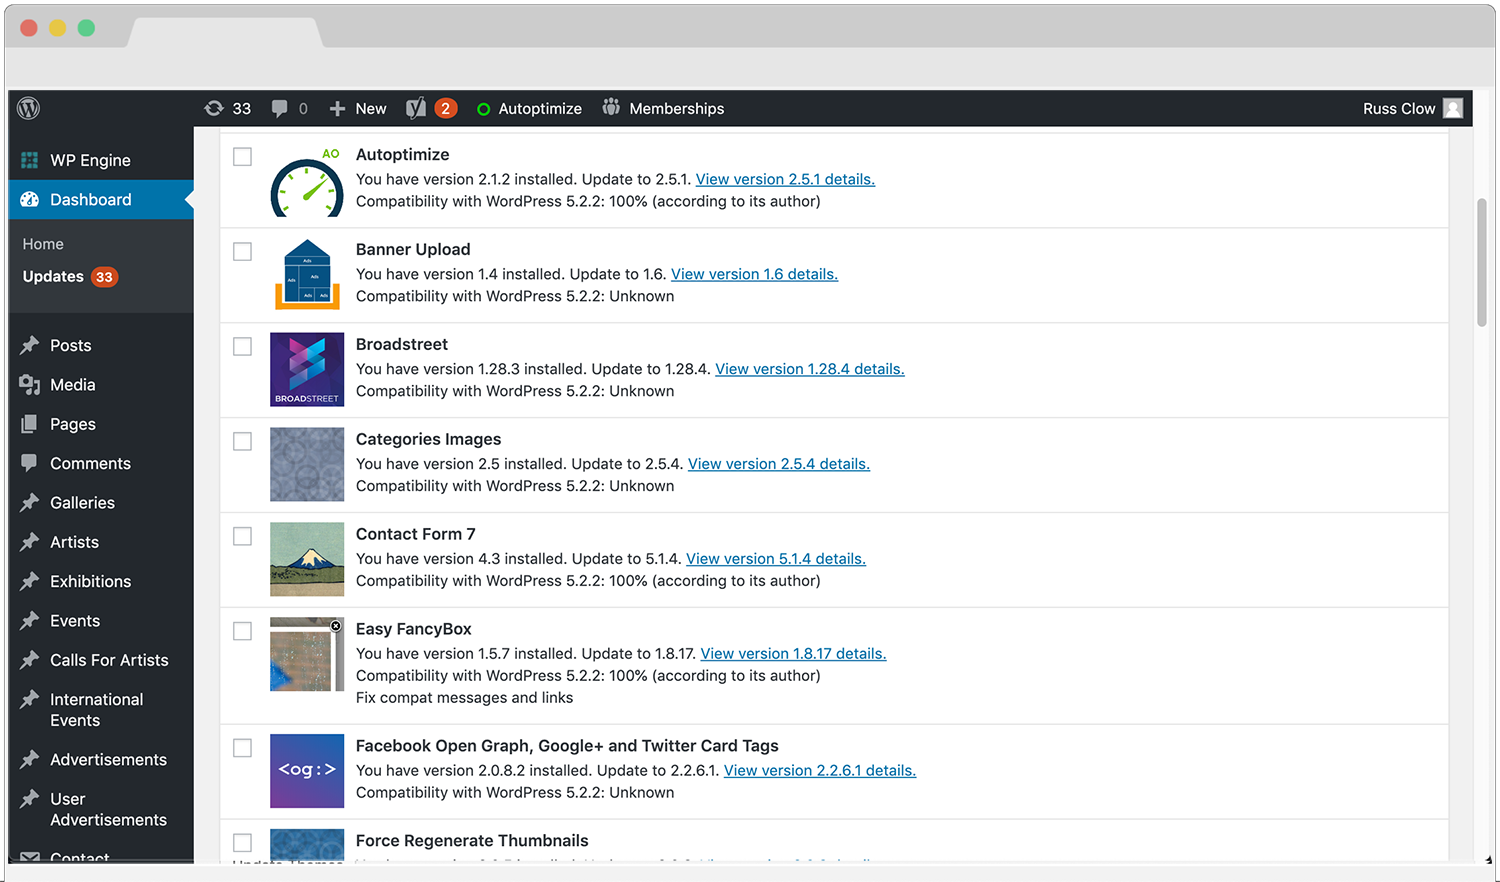Click the Dashboard gauge icon
Screen dimensions: 1500x882
coord(30,199)
